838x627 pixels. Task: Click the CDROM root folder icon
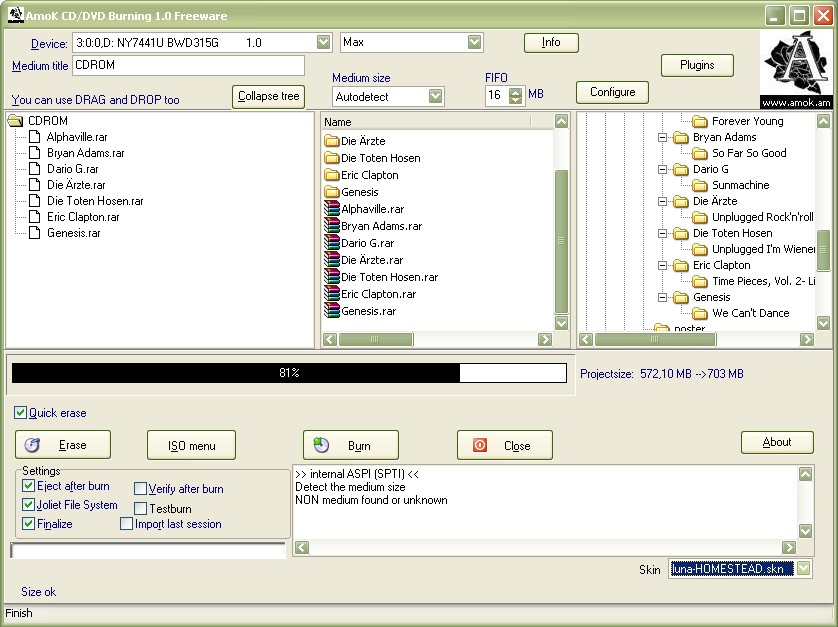click(x=15, y=121)
